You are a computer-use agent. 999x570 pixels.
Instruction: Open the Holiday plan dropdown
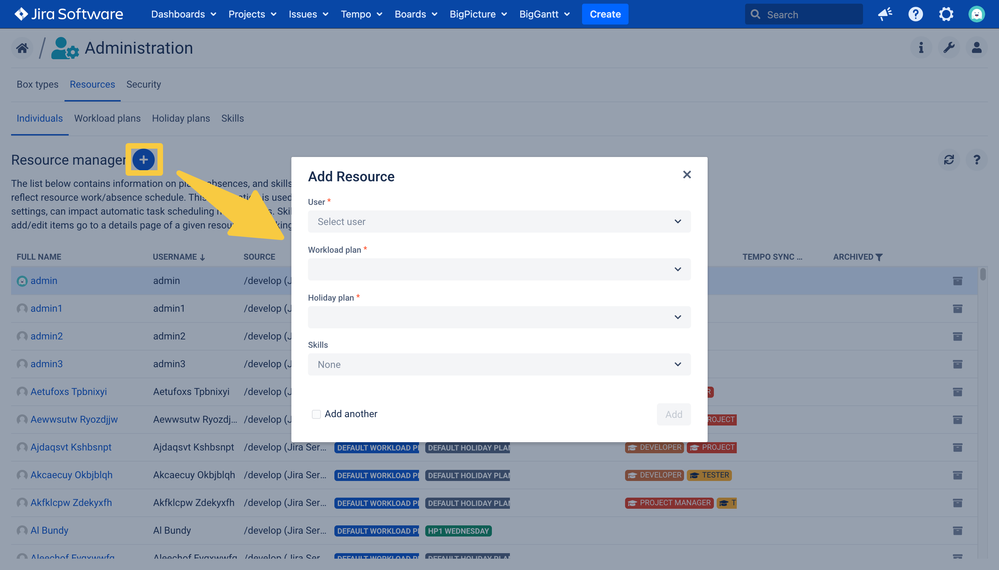(x=499, y=317)
